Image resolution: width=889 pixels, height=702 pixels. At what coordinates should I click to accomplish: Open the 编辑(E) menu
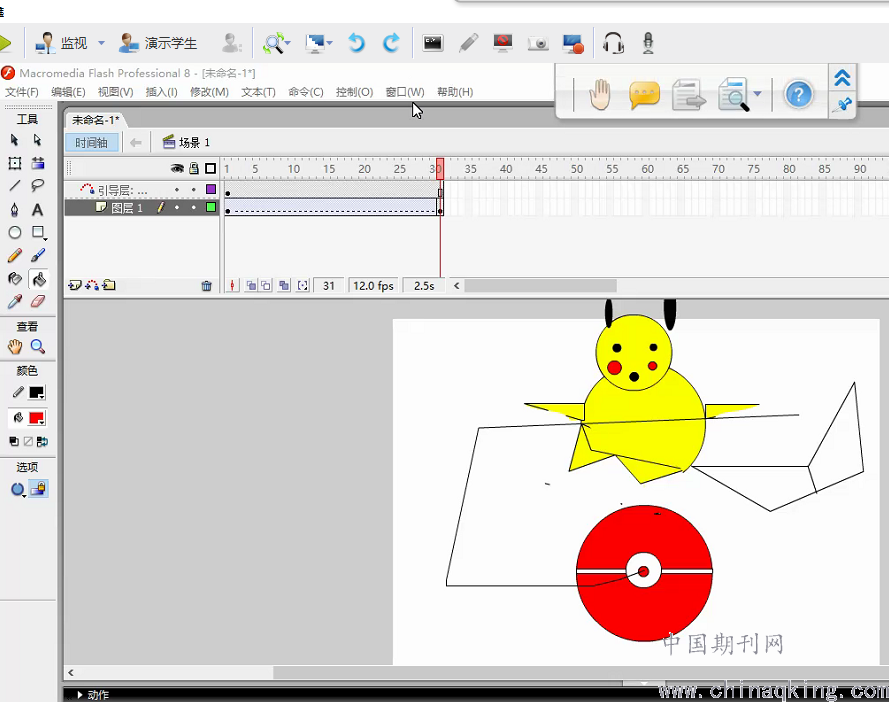tap(68, 92)
